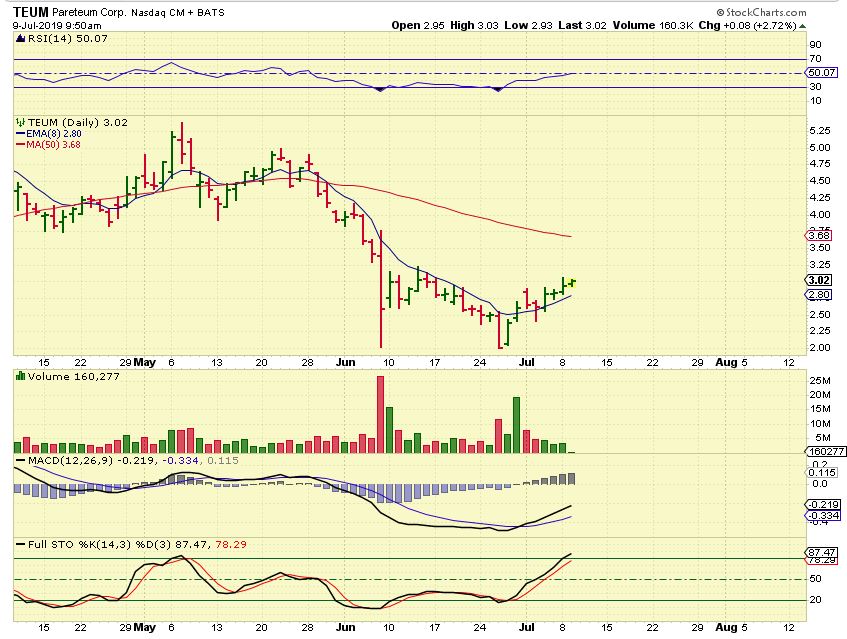
Task: Click the Chg +0.08 (+2.72%) value
Action: pos(748,25)
